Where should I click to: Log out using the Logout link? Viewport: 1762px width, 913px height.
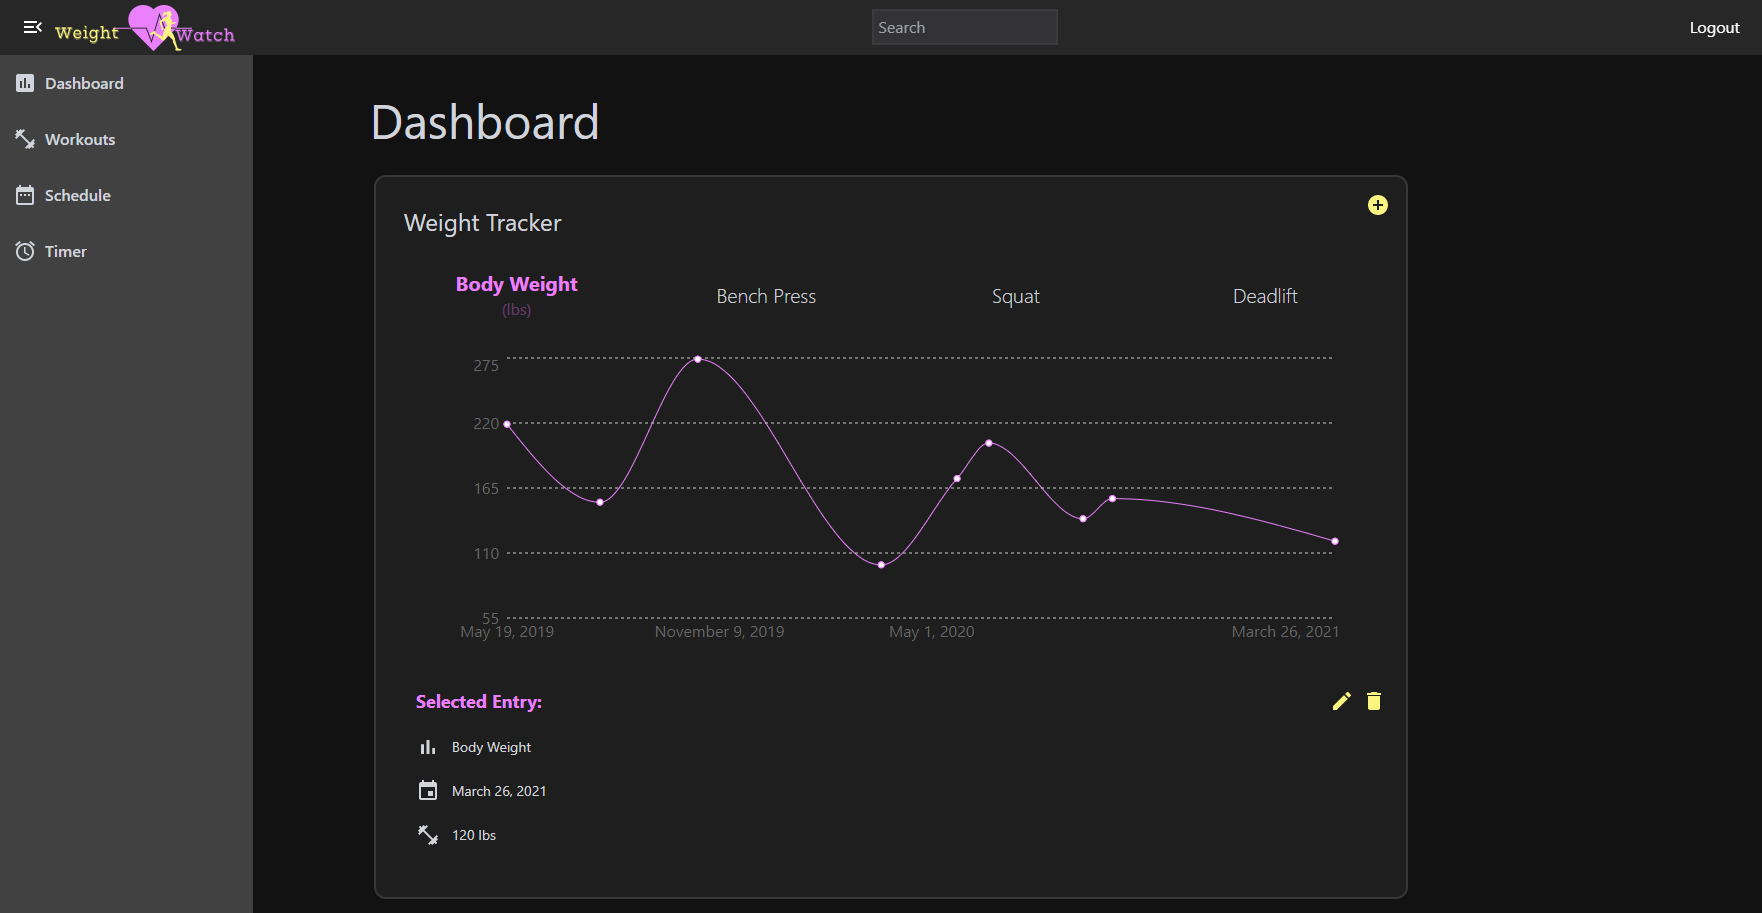(1714, 28)
